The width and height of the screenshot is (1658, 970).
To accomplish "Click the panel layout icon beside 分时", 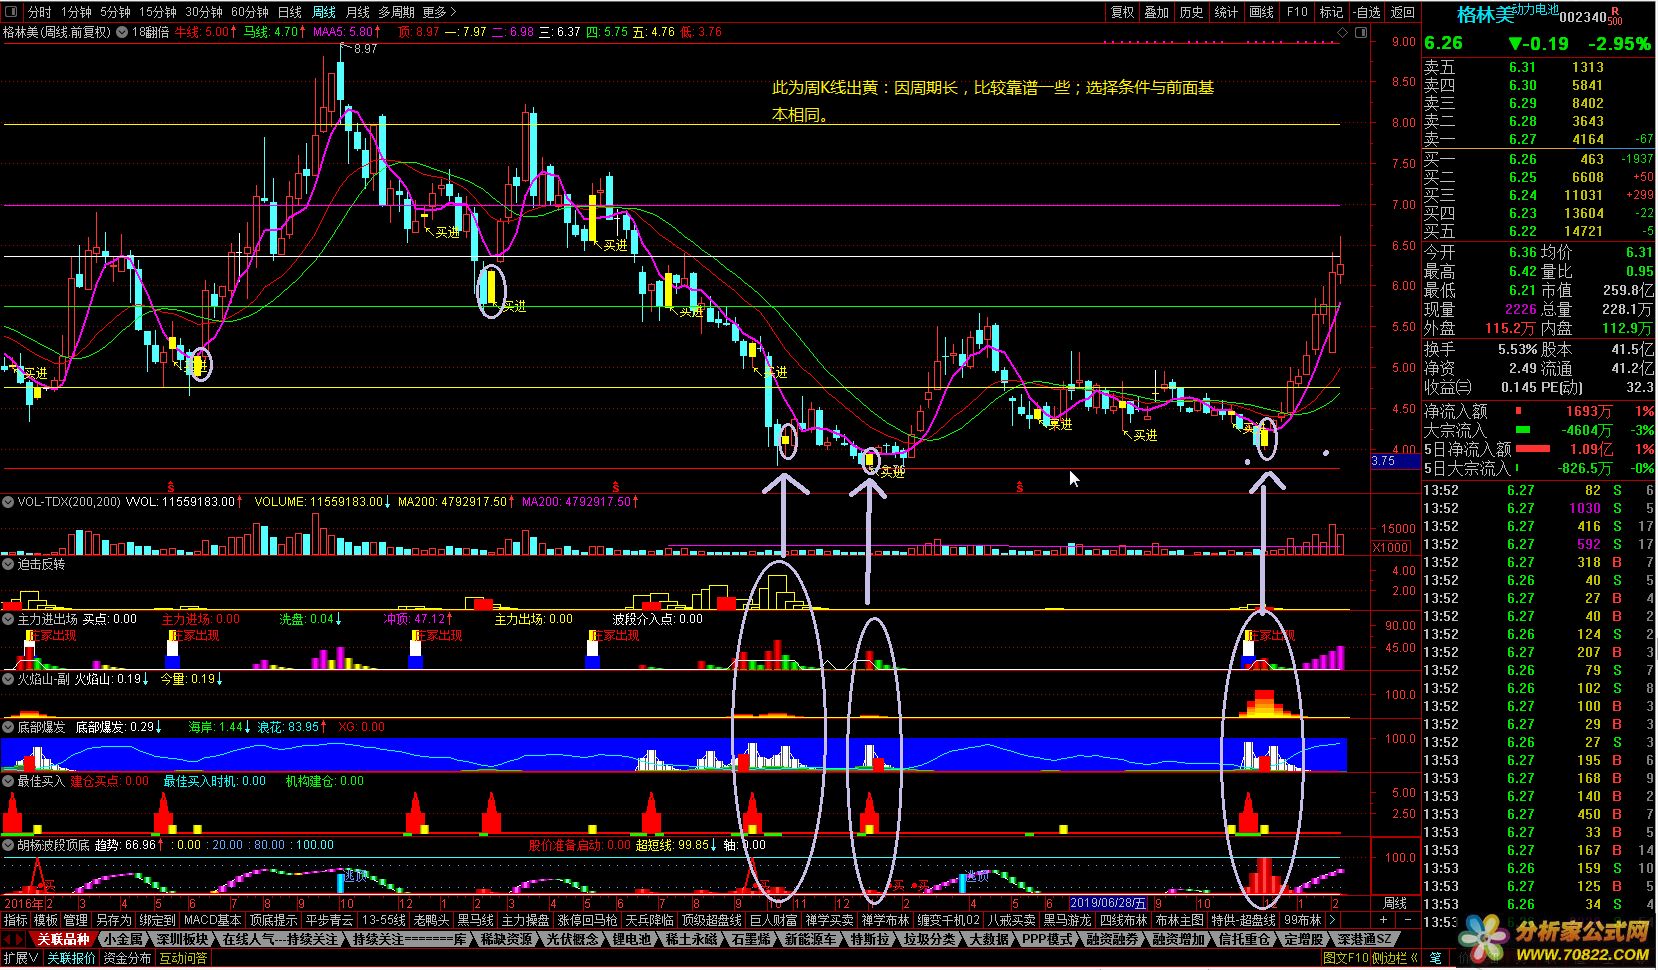I will click(x=11, y=12).
